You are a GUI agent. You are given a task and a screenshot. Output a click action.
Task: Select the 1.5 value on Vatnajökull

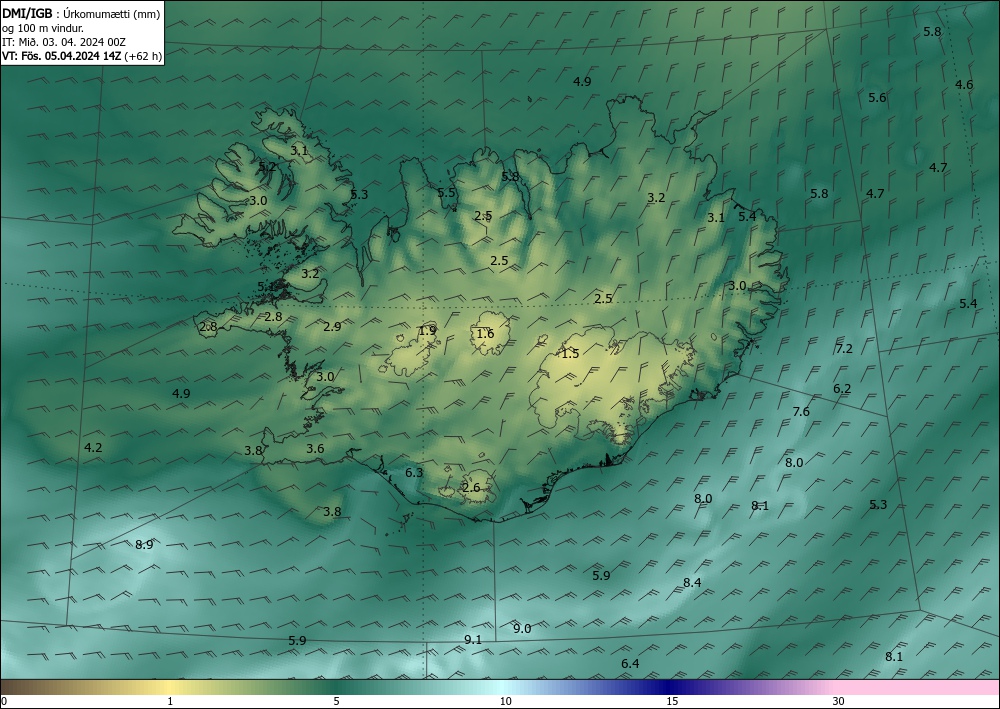(x=570, y=353)
